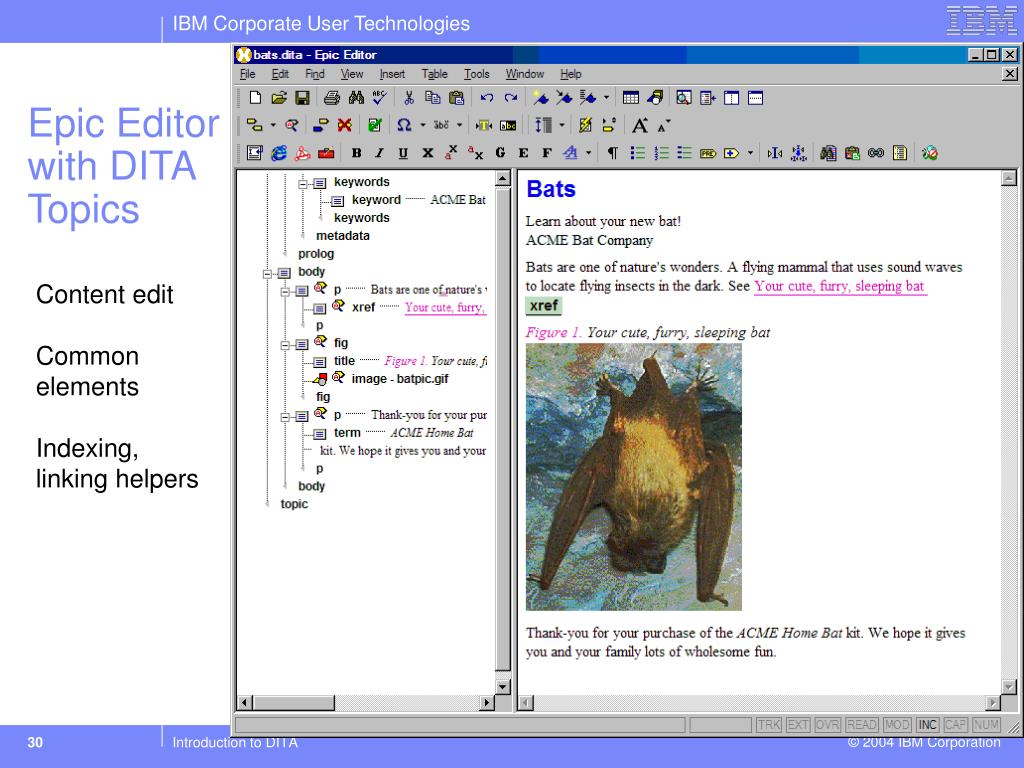
Task: Apply subscript formatting
Action: tap(475, 153)
